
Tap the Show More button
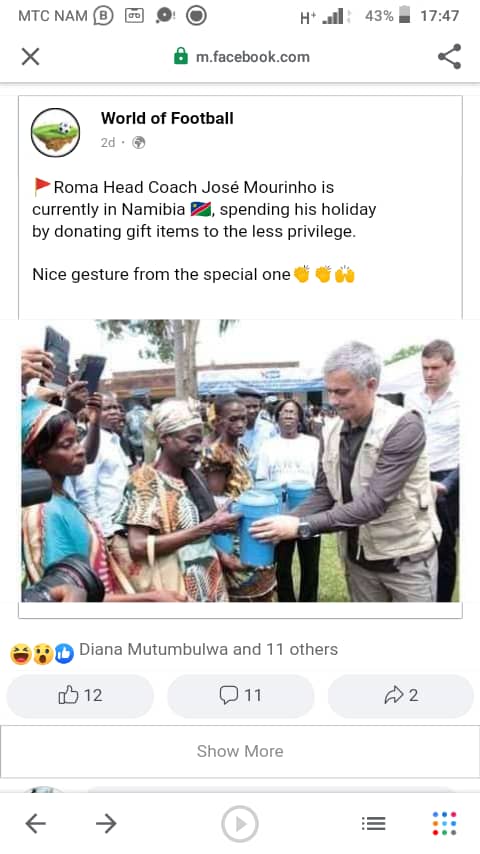(240, 751)
